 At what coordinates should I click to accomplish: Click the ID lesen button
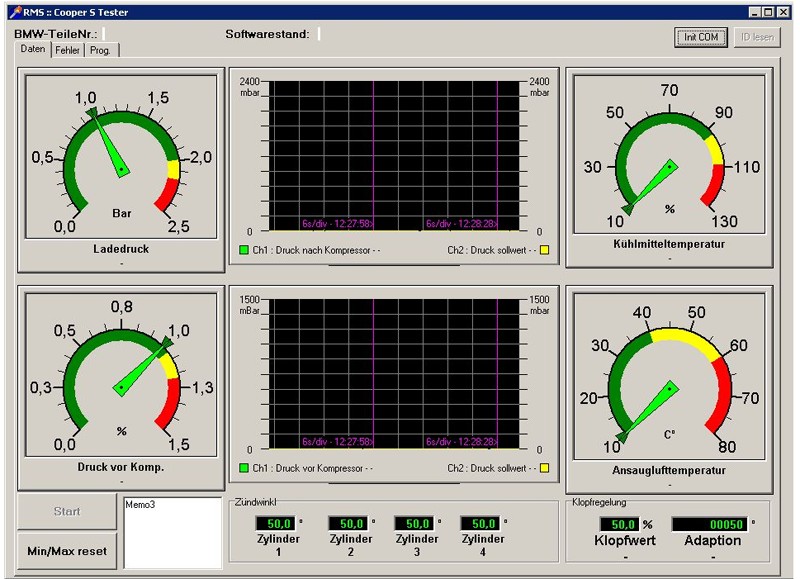pos(756,37)
